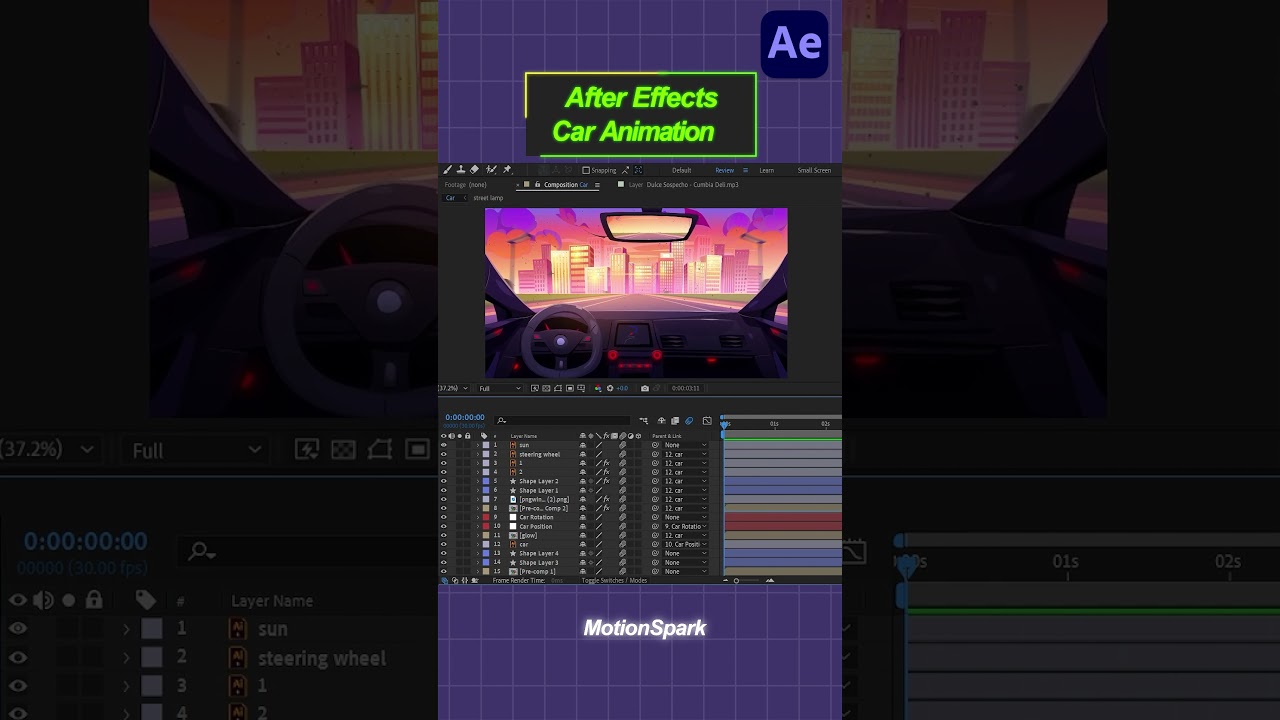
Task: Click the Review workspace menu icon
Action: pyautogui.click(x=745, y=170)
